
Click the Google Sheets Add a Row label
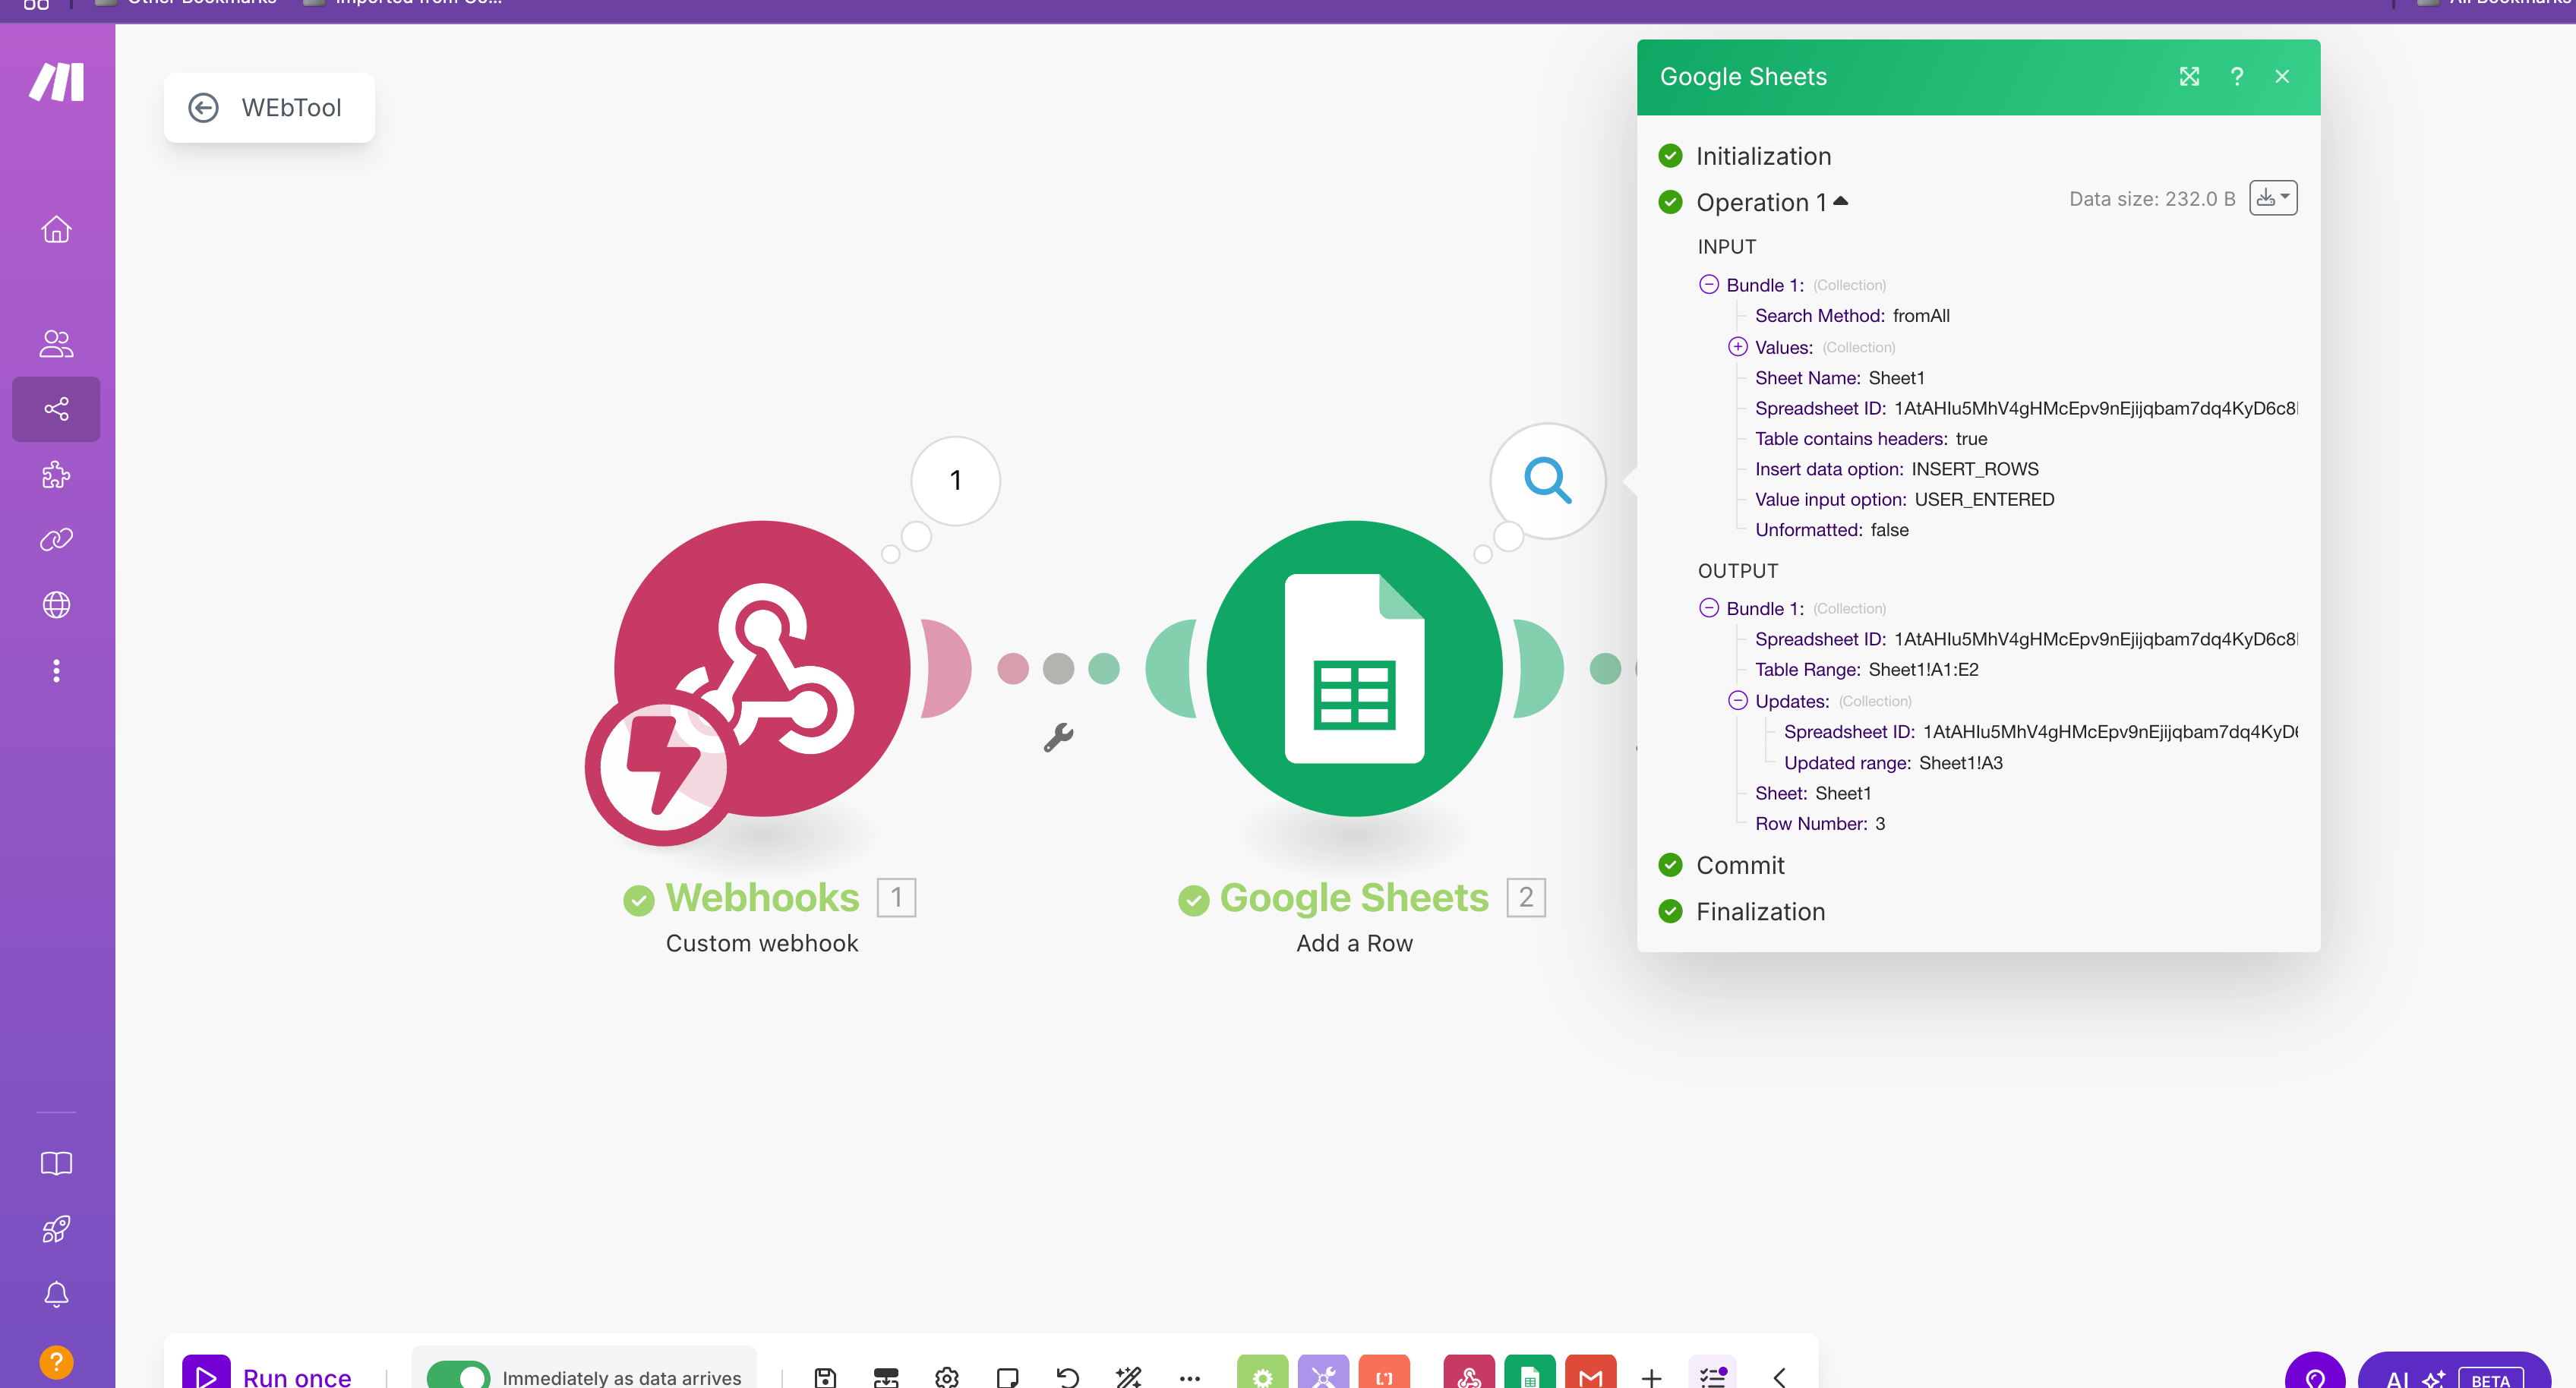click(x=1354, y=943)
